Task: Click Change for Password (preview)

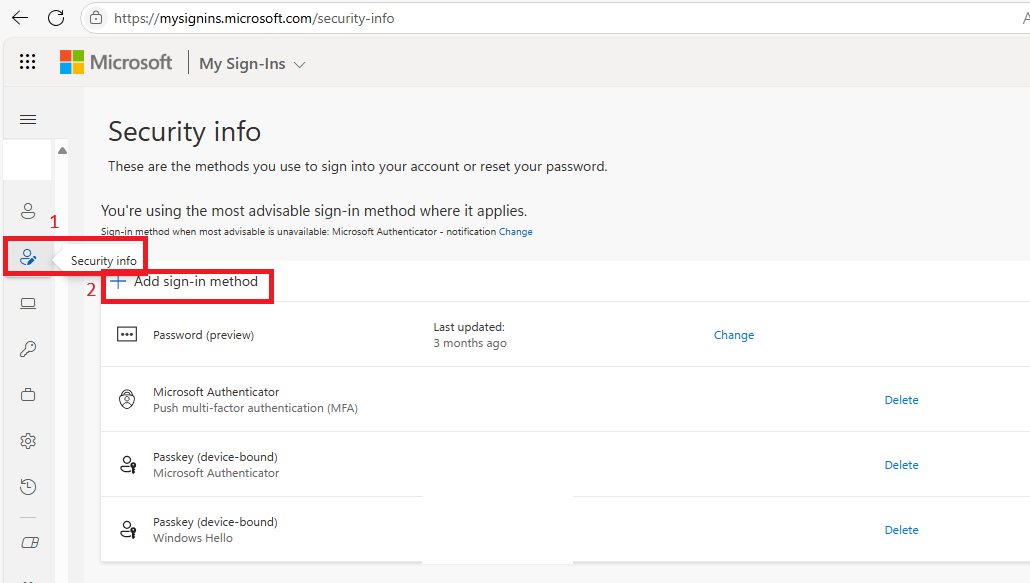Action: 734,335
